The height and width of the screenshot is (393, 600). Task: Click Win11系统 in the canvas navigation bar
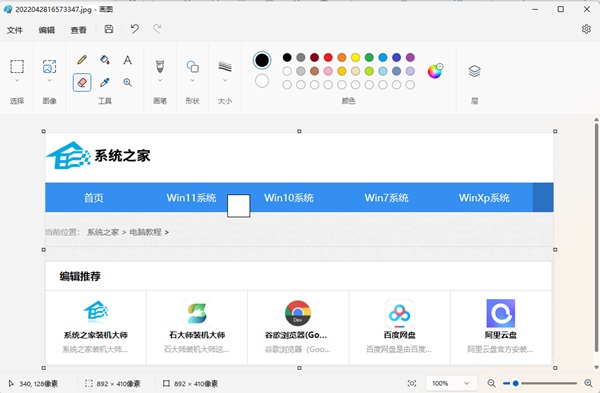pyautogui.click(x=191, y=197)
